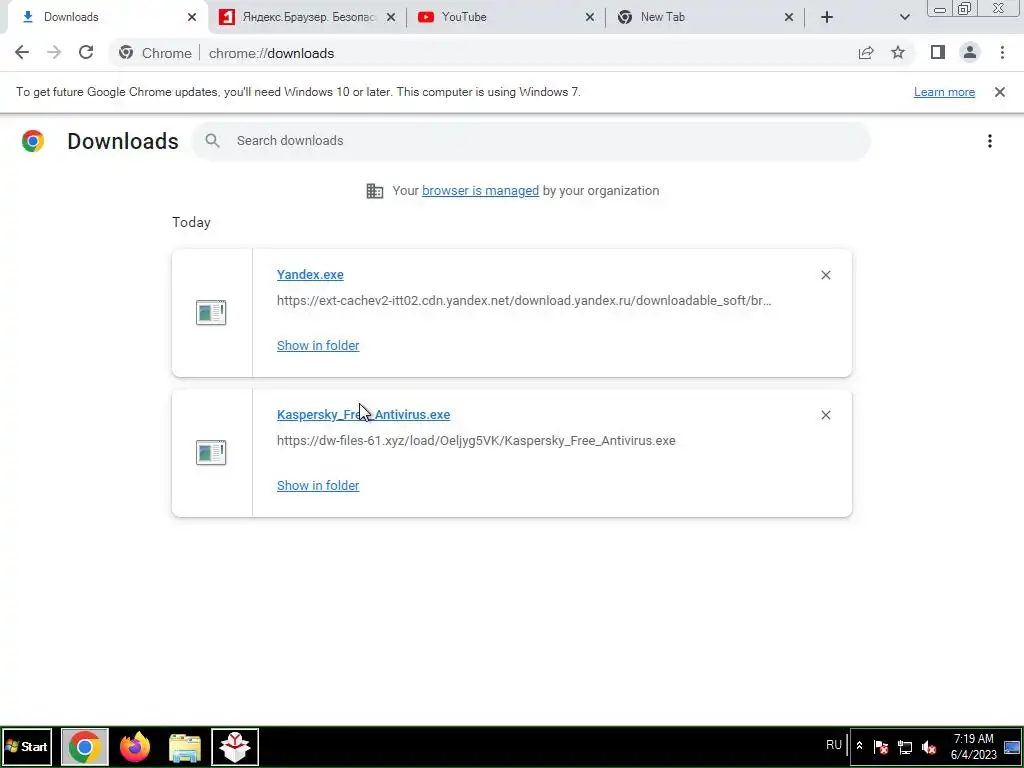This screenshot has height=768, width=1024.
Task: Click the forward navigation arrow
Action: click(x=54, y=53)
